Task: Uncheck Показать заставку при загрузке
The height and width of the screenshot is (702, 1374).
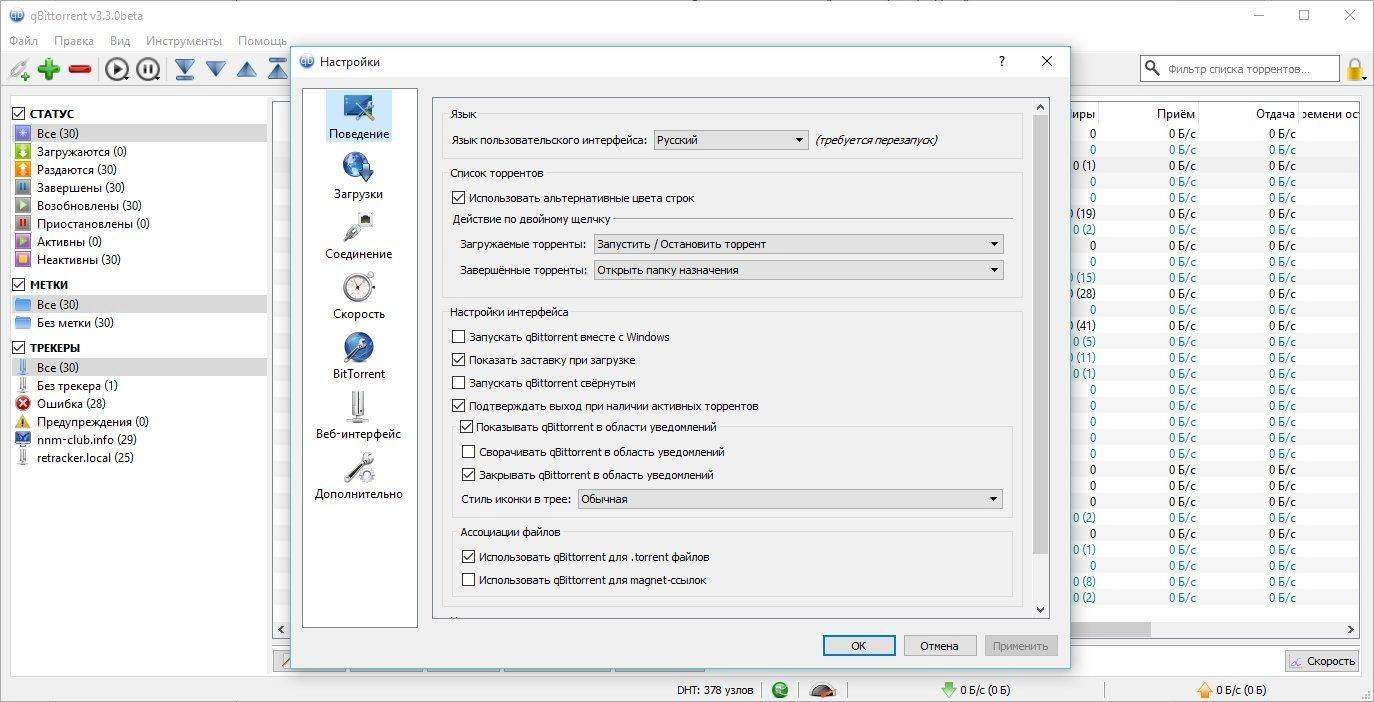Action: click(459, 360)
